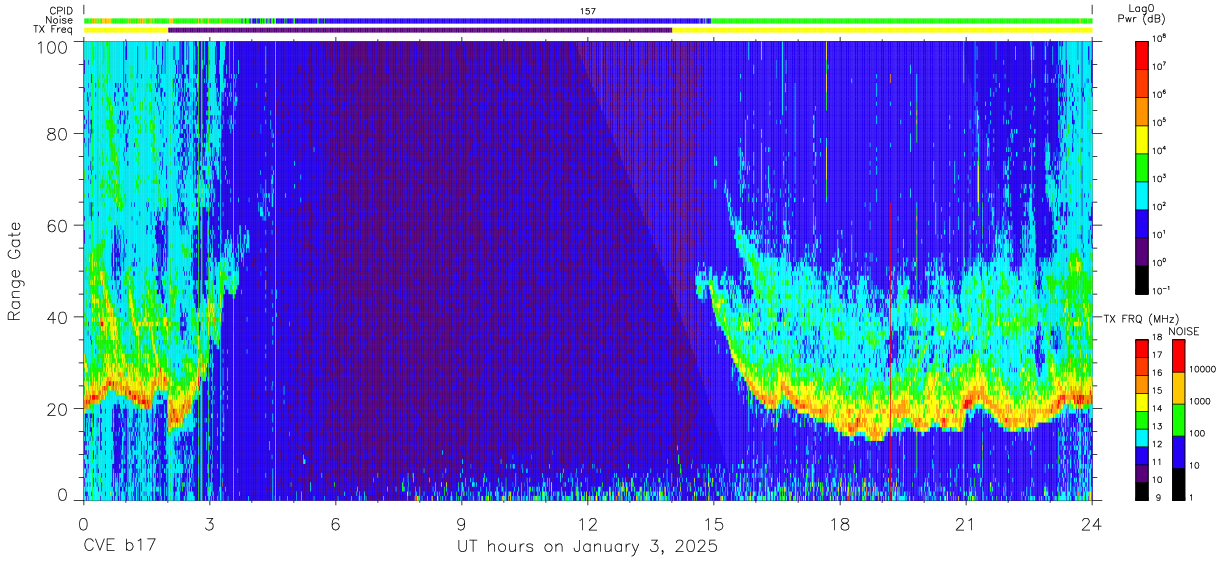Viewport: 1228px width, 567px height.
Task: Click the '10000' label on NOISE colorbar
Action: point(1203,369)
